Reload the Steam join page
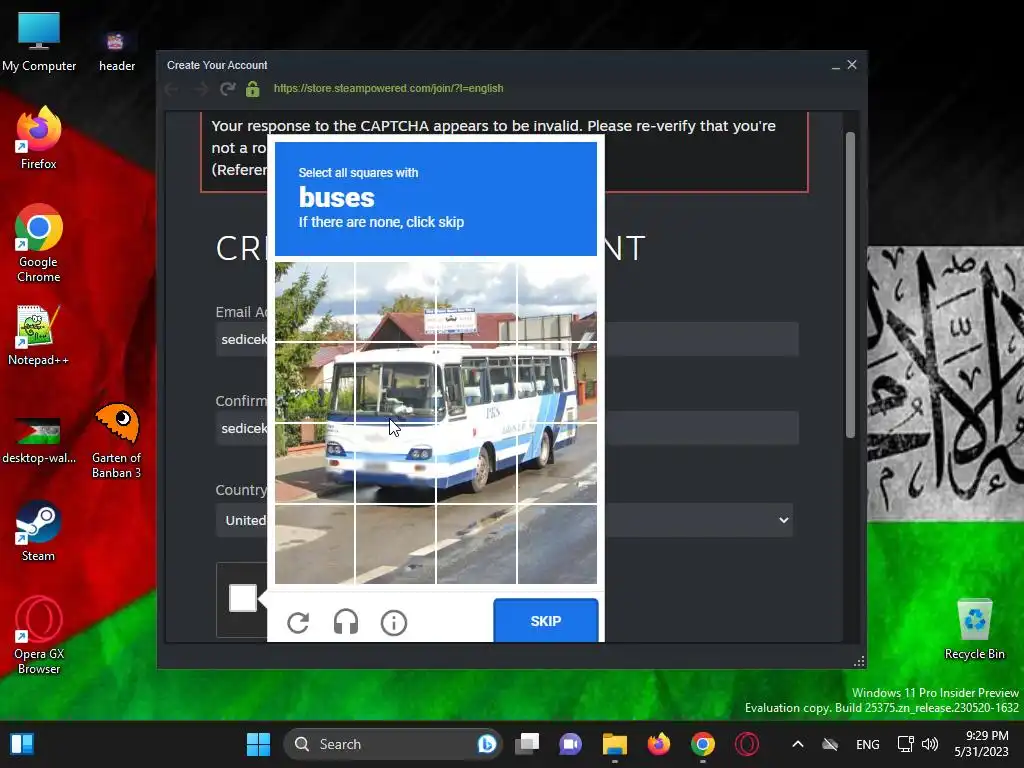Image resolution: width=1024 pixels, height=768 pixels. [227, 89]
